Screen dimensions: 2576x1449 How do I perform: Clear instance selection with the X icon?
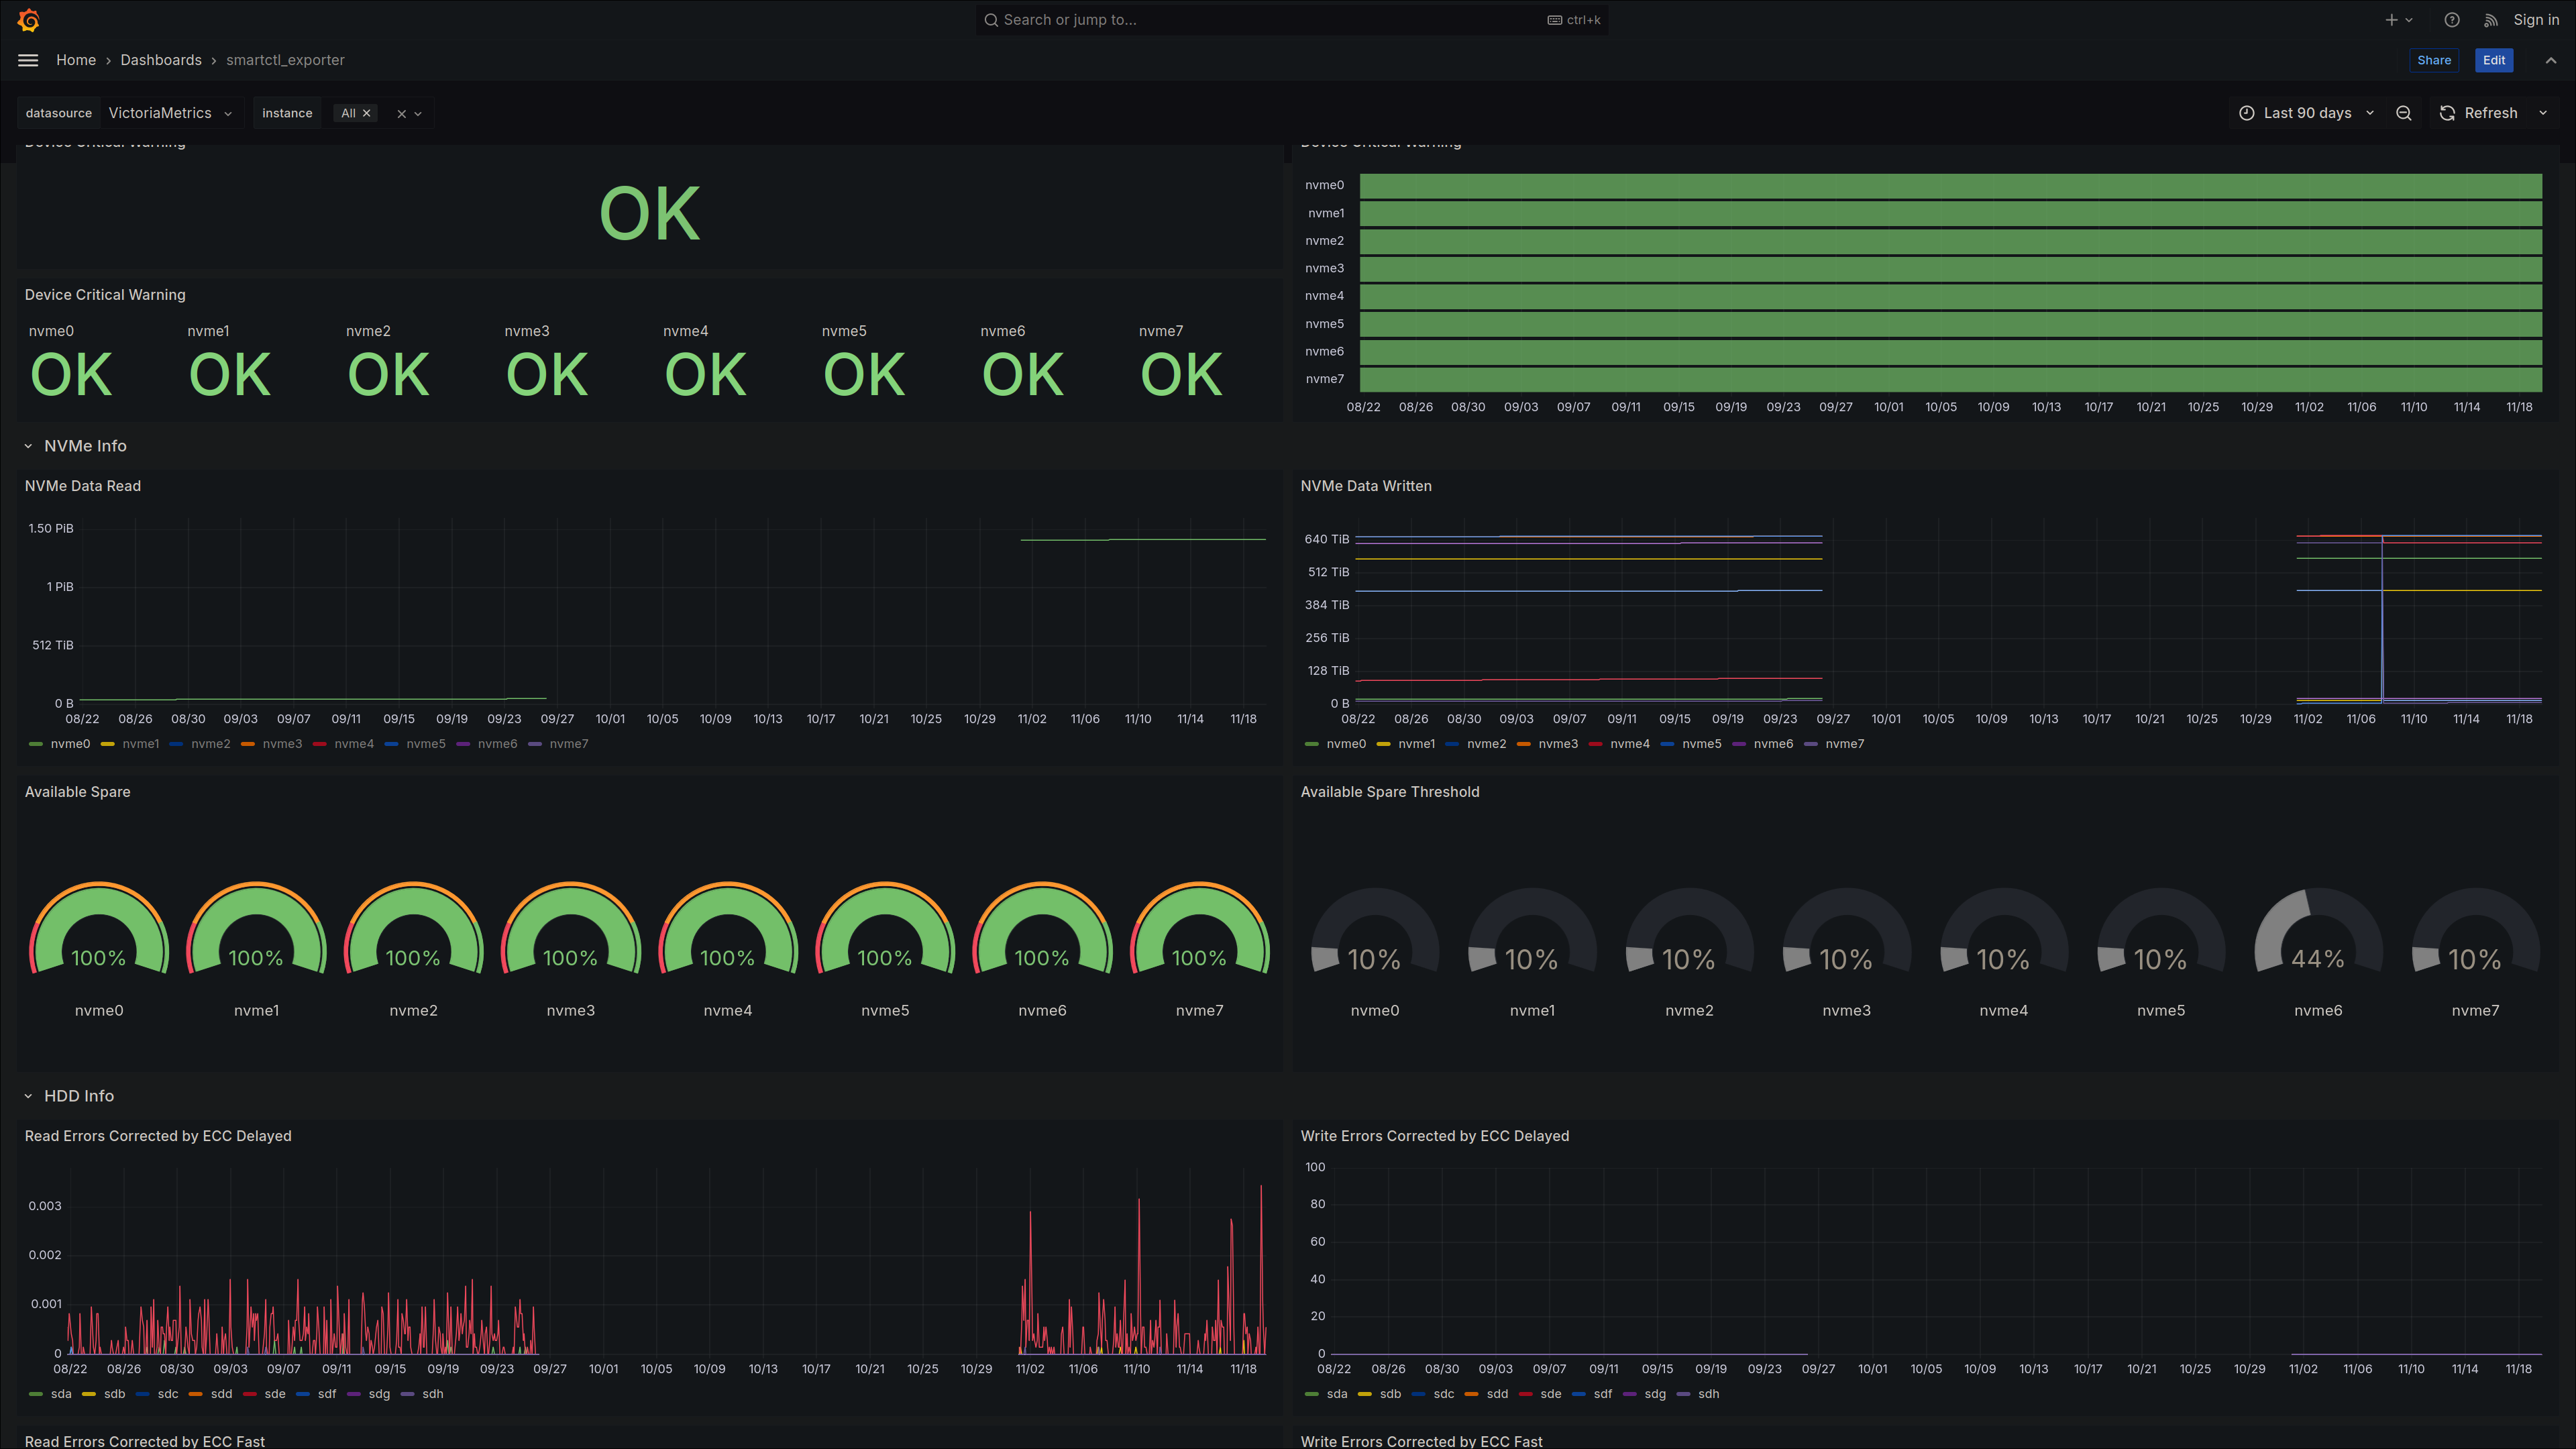point(401,114)
